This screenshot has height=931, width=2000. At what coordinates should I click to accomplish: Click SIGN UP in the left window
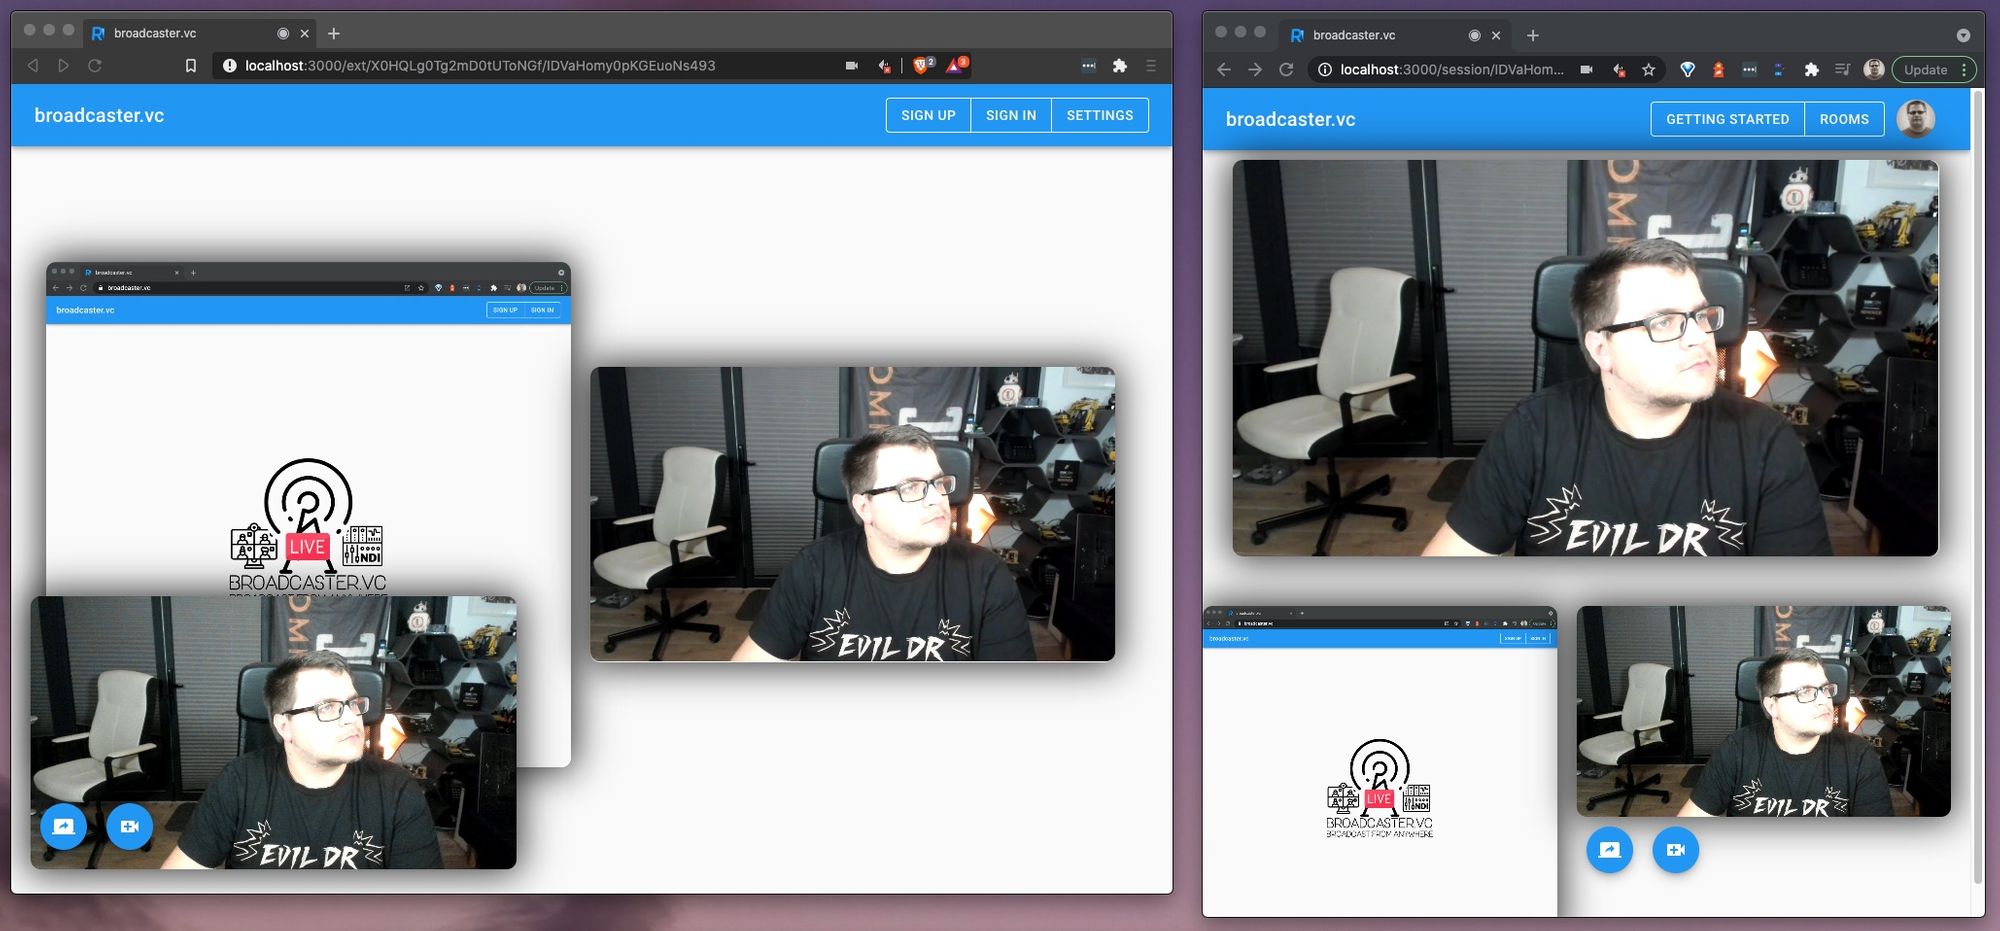point(928,115)
